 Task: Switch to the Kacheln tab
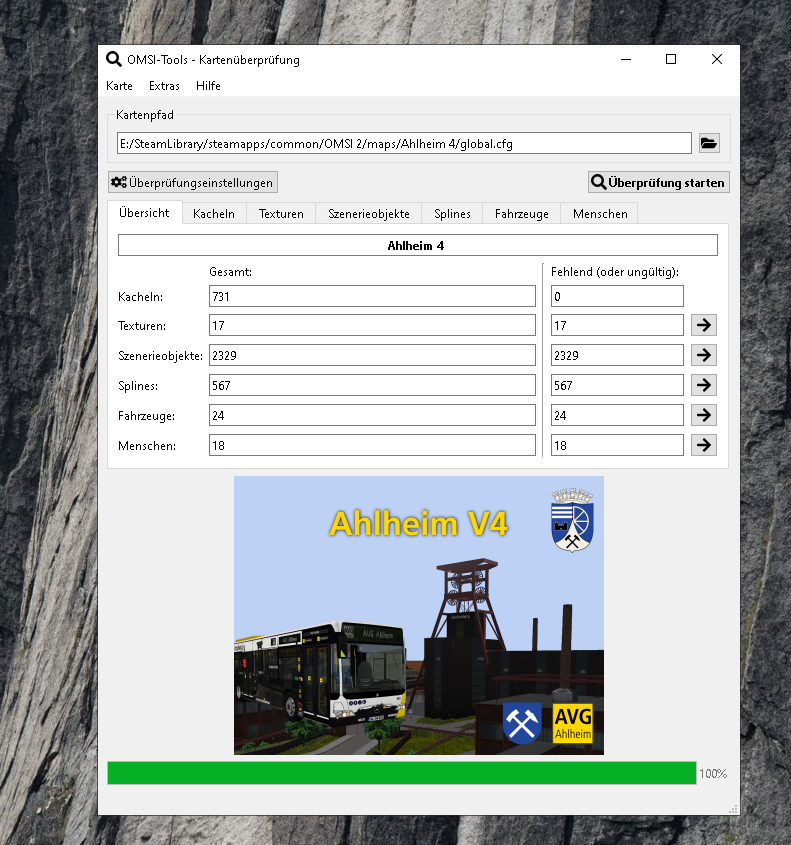(214, 213)
